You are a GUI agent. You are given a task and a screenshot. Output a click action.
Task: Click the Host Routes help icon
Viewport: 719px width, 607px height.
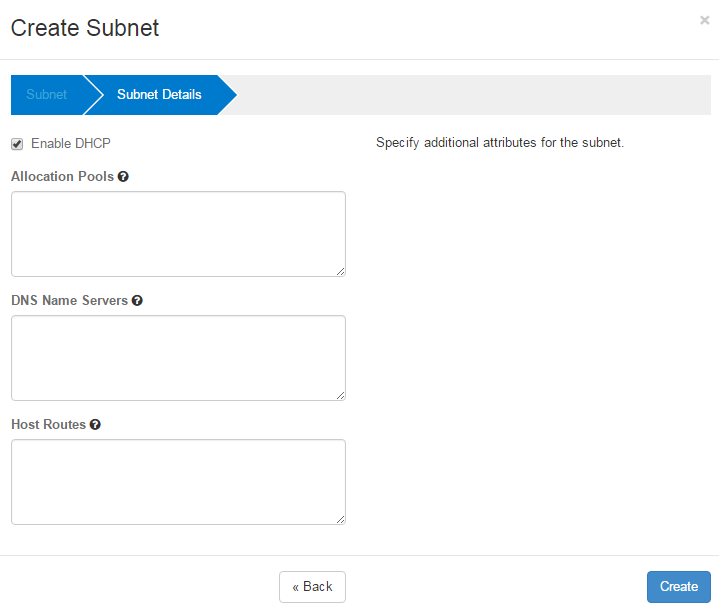click(95, 425)
